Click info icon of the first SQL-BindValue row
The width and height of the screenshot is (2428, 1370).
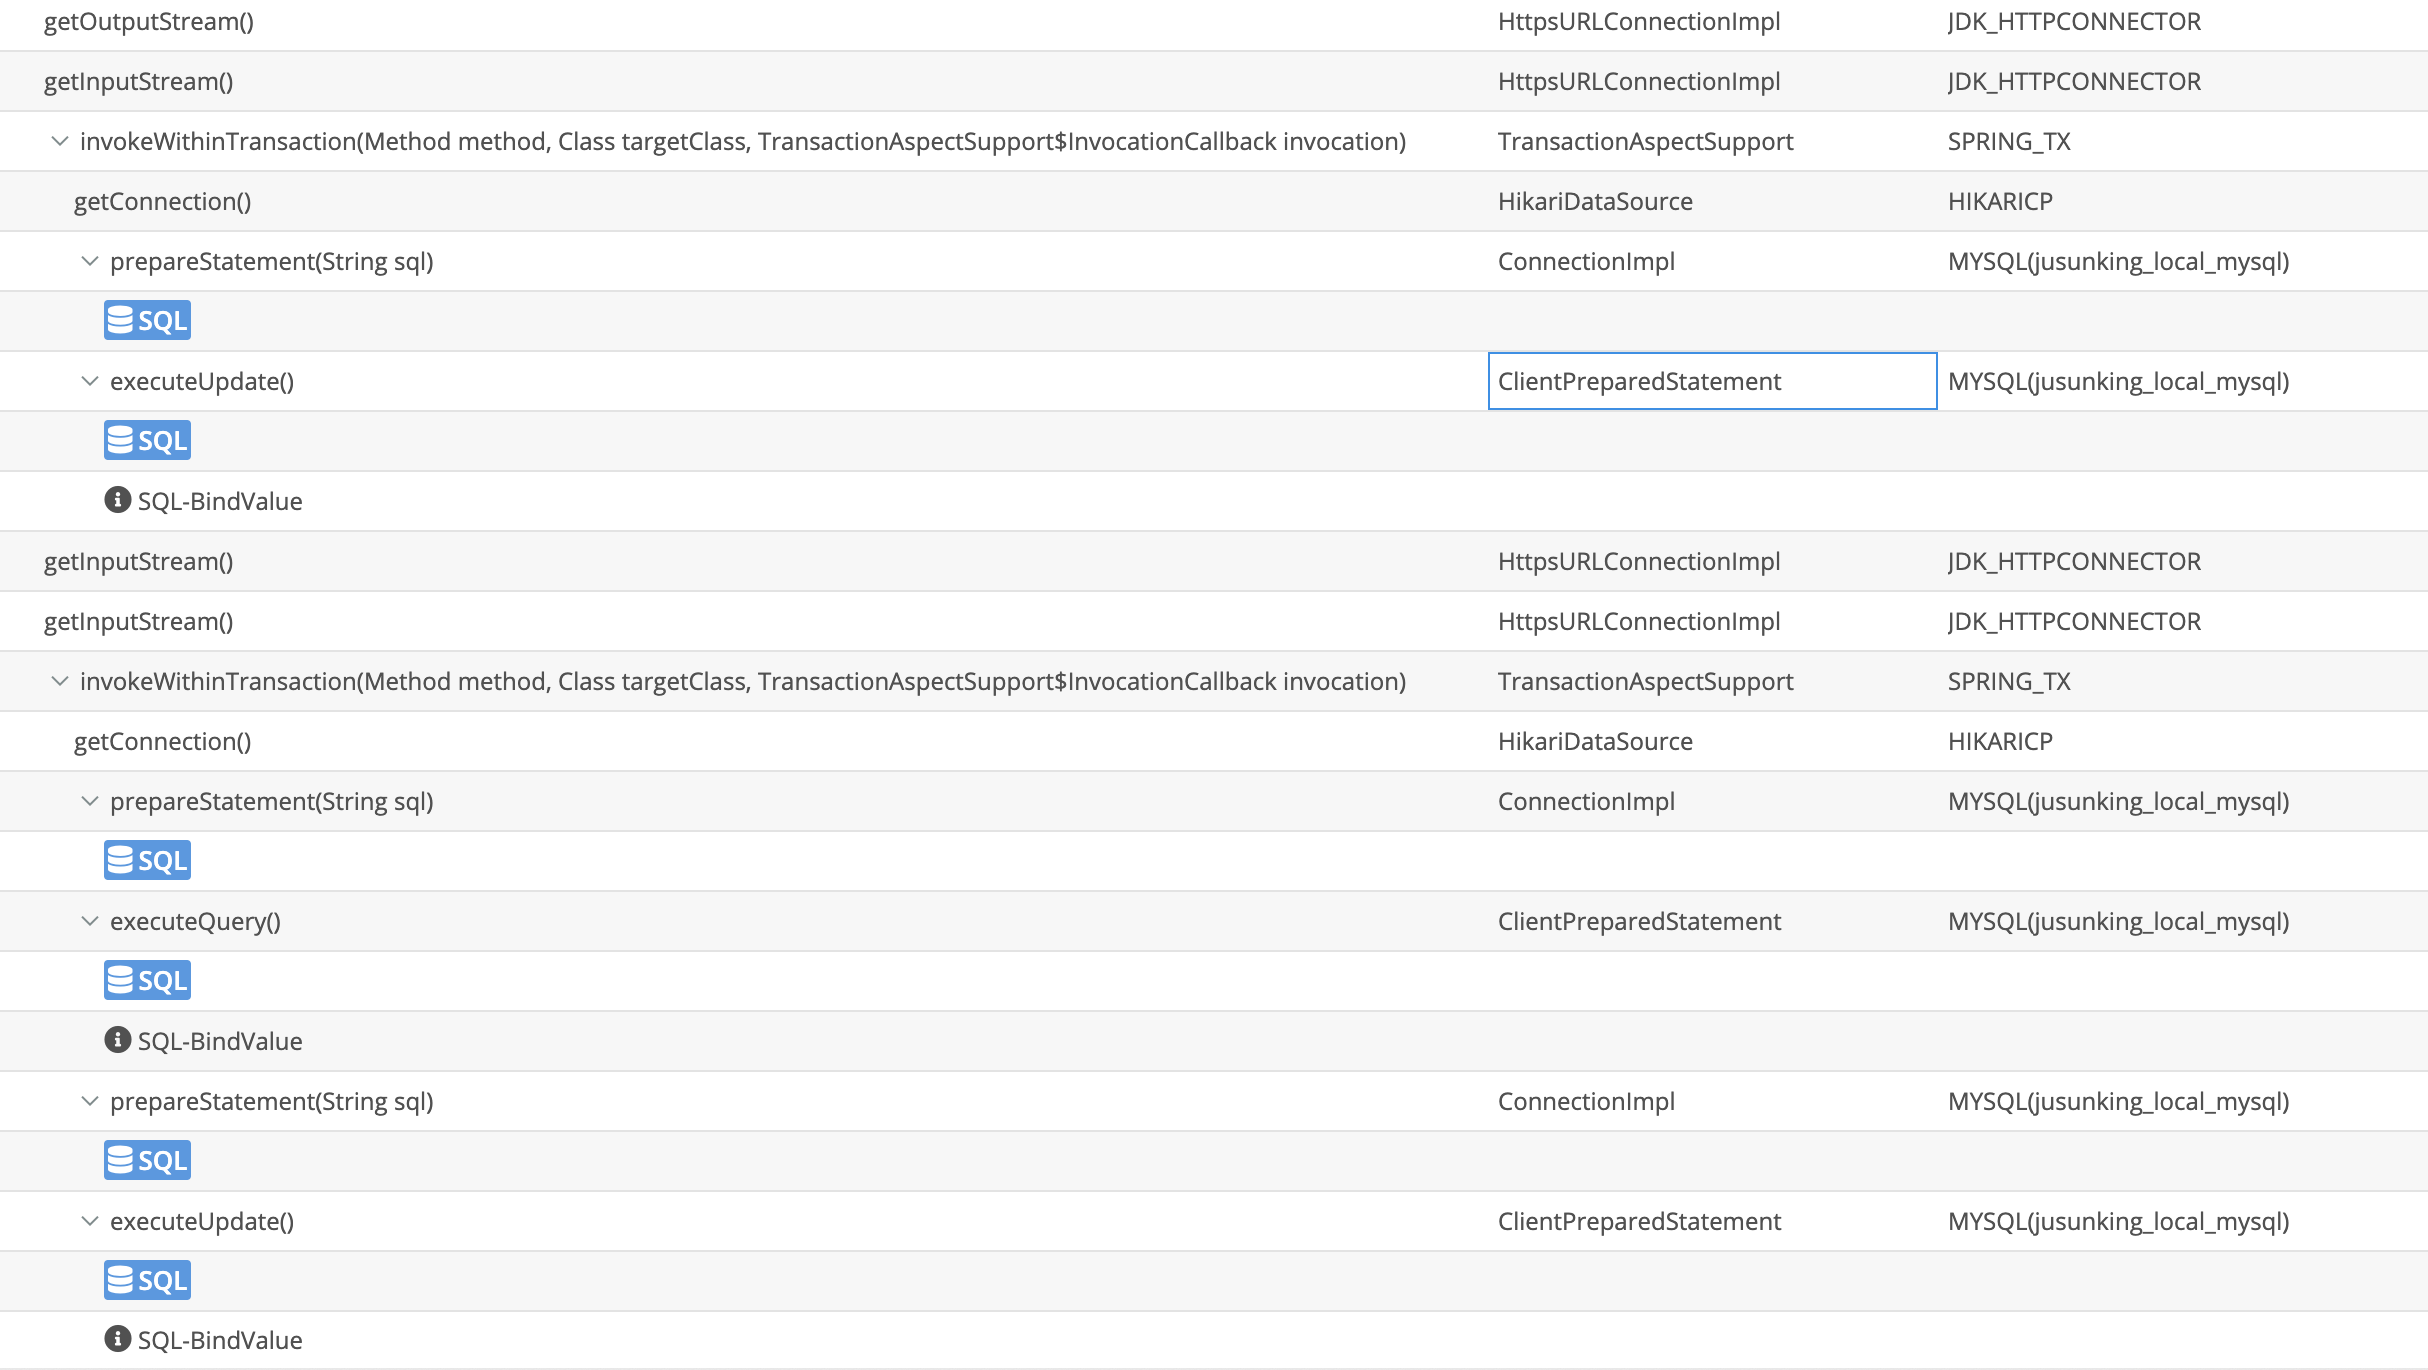click(118, 499)
